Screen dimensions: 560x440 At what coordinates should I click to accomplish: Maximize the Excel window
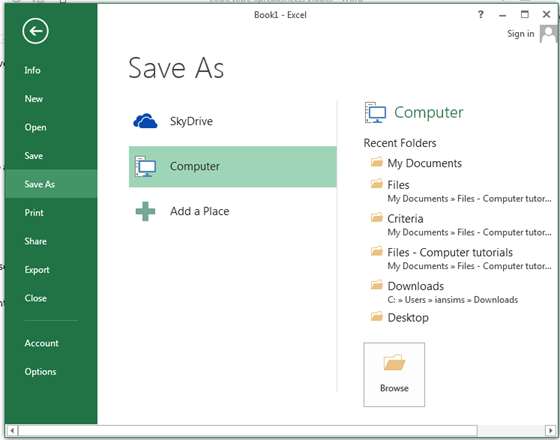[x=524, y=15]
